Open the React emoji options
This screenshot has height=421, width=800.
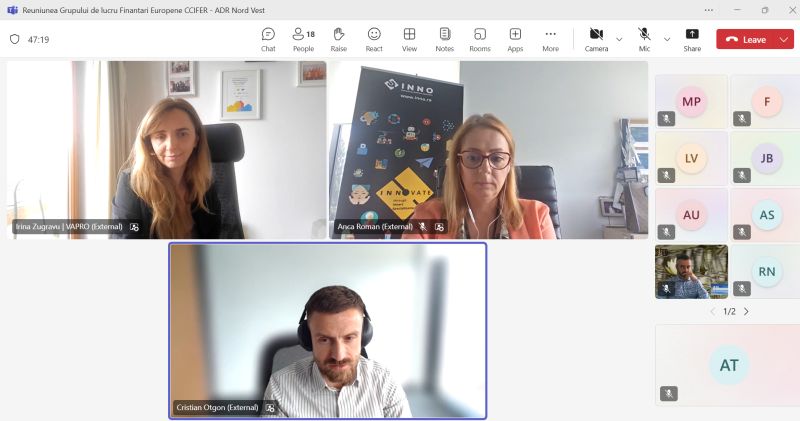[374, 39]
